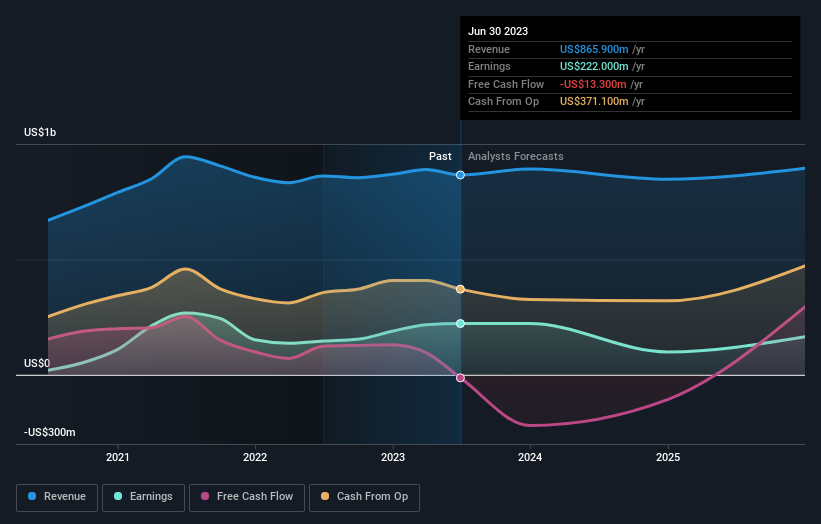Click the 2024 x-axis label

pyautogui.click(x=530, y=457)
